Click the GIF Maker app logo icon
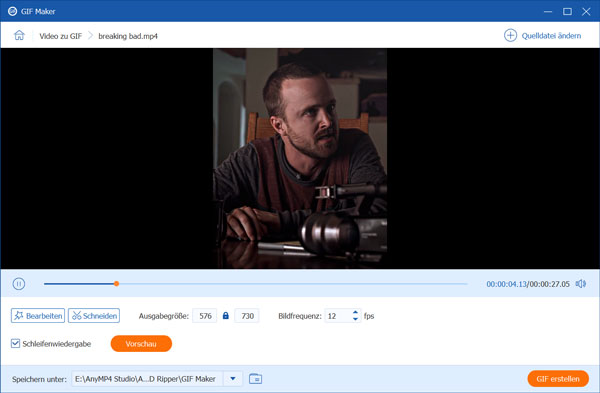 pyautogui.click(x=12, y=11)
